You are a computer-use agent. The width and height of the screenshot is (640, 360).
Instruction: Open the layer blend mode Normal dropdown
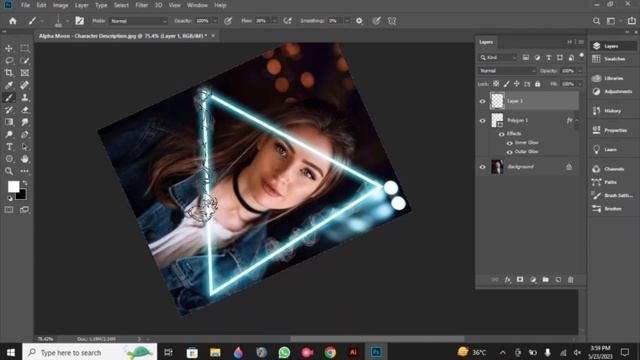coord(507,71)
